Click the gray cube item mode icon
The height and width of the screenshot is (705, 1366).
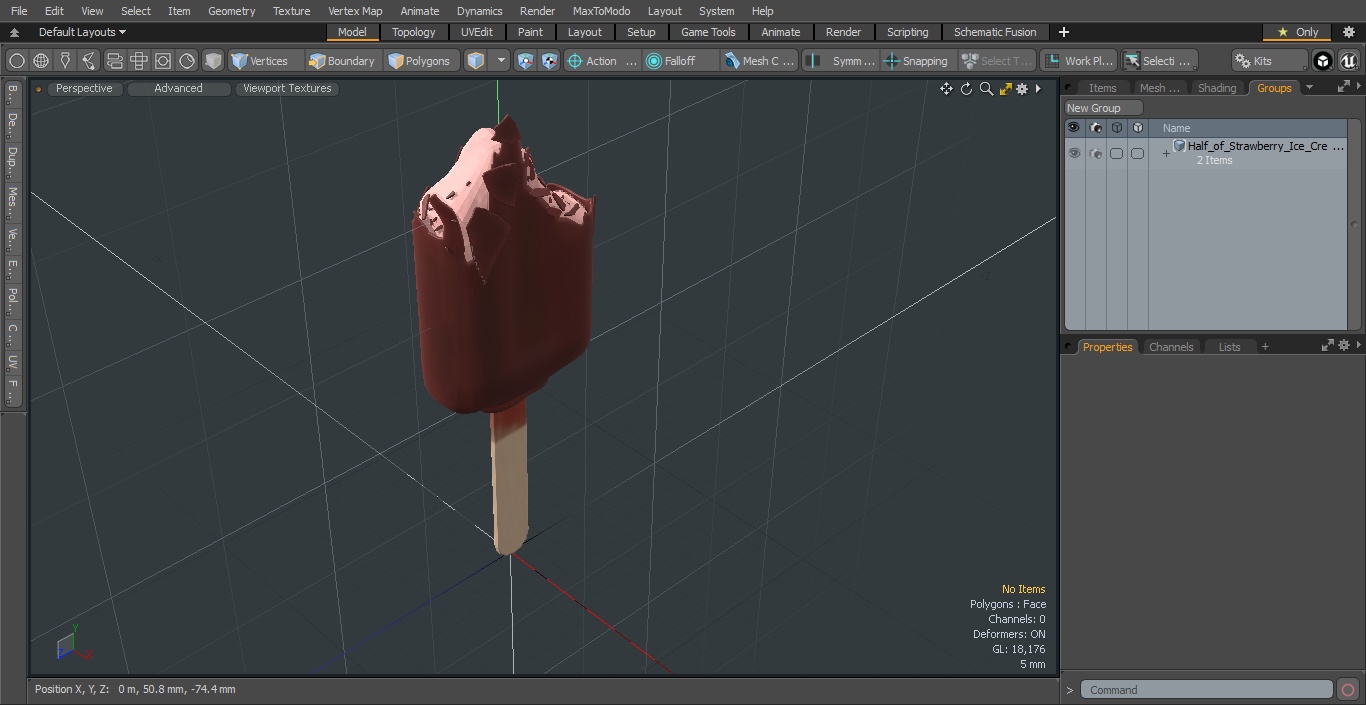click(213, 61)
